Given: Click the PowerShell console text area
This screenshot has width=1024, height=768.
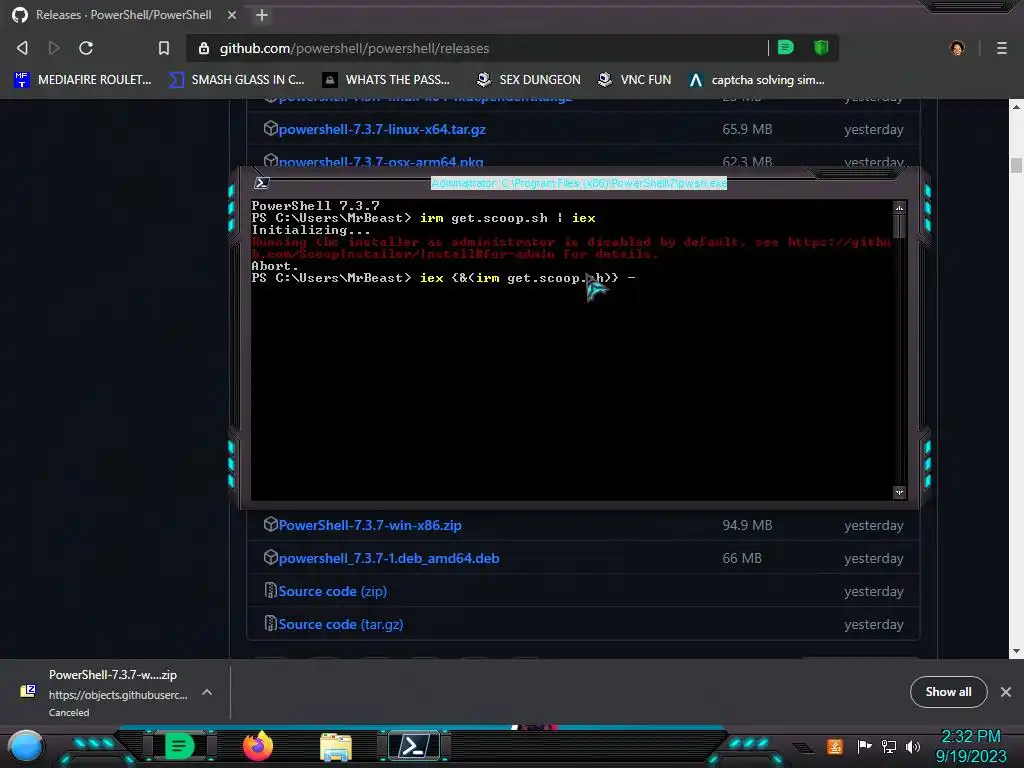Looking at the screenshot, I should [572, 350].
